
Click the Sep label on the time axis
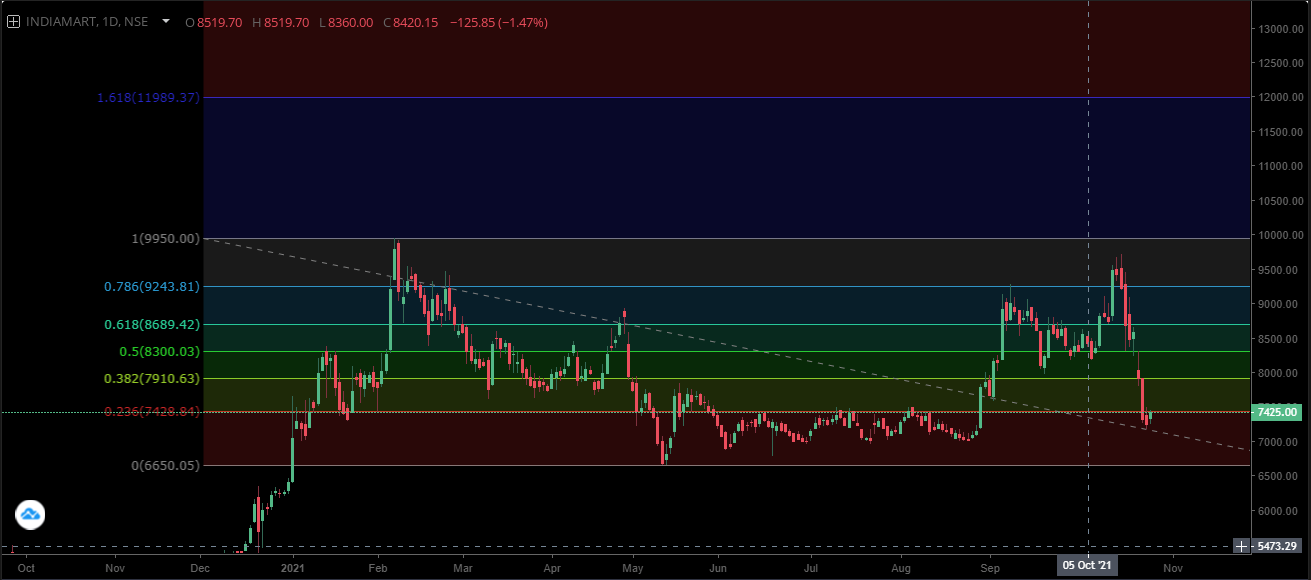point(990,567)
